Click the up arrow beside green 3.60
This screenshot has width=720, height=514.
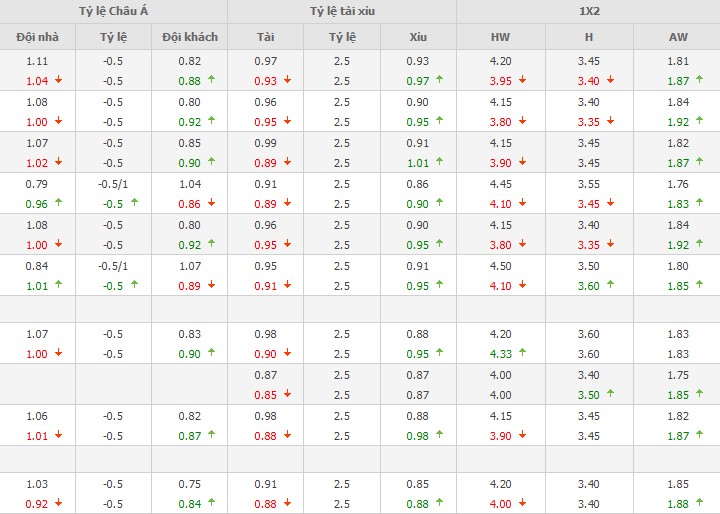click(x=610, y=285)
